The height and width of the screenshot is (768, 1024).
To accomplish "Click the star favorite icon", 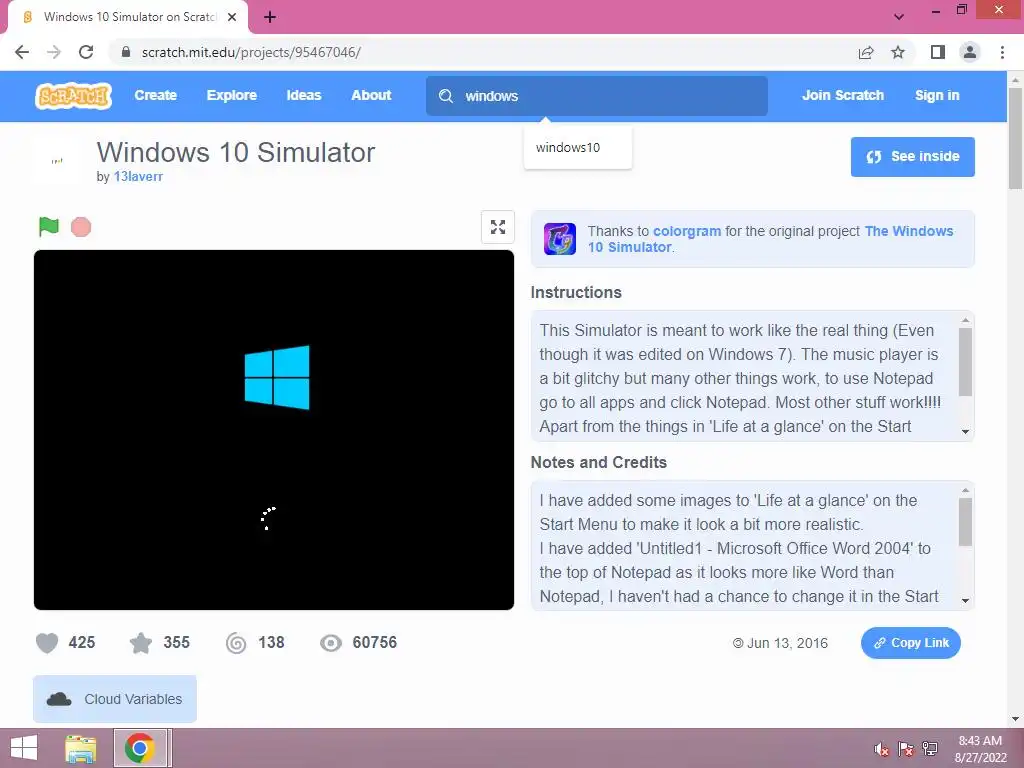I will 141,643.
